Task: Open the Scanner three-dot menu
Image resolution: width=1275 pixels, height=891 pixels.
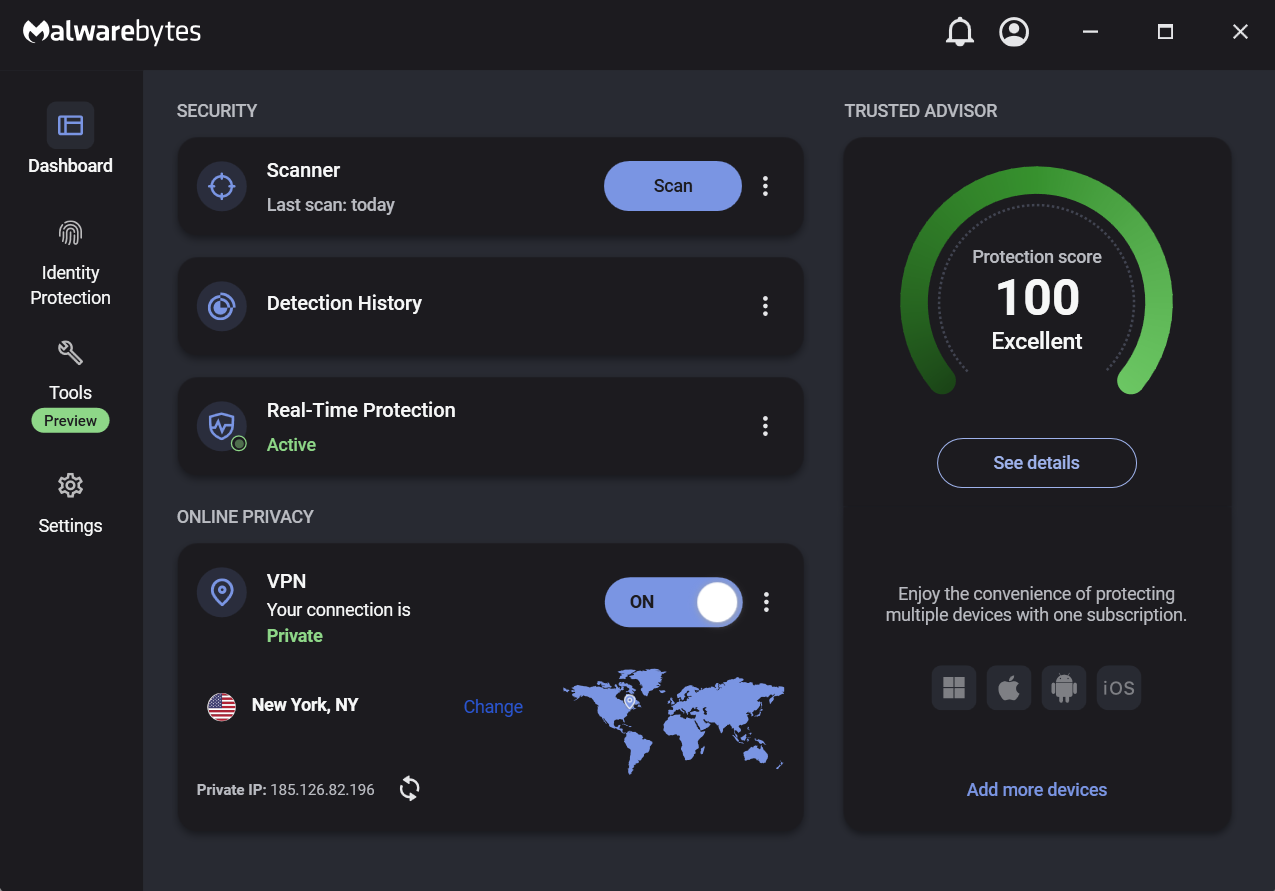Action: (x=765, y=186)
